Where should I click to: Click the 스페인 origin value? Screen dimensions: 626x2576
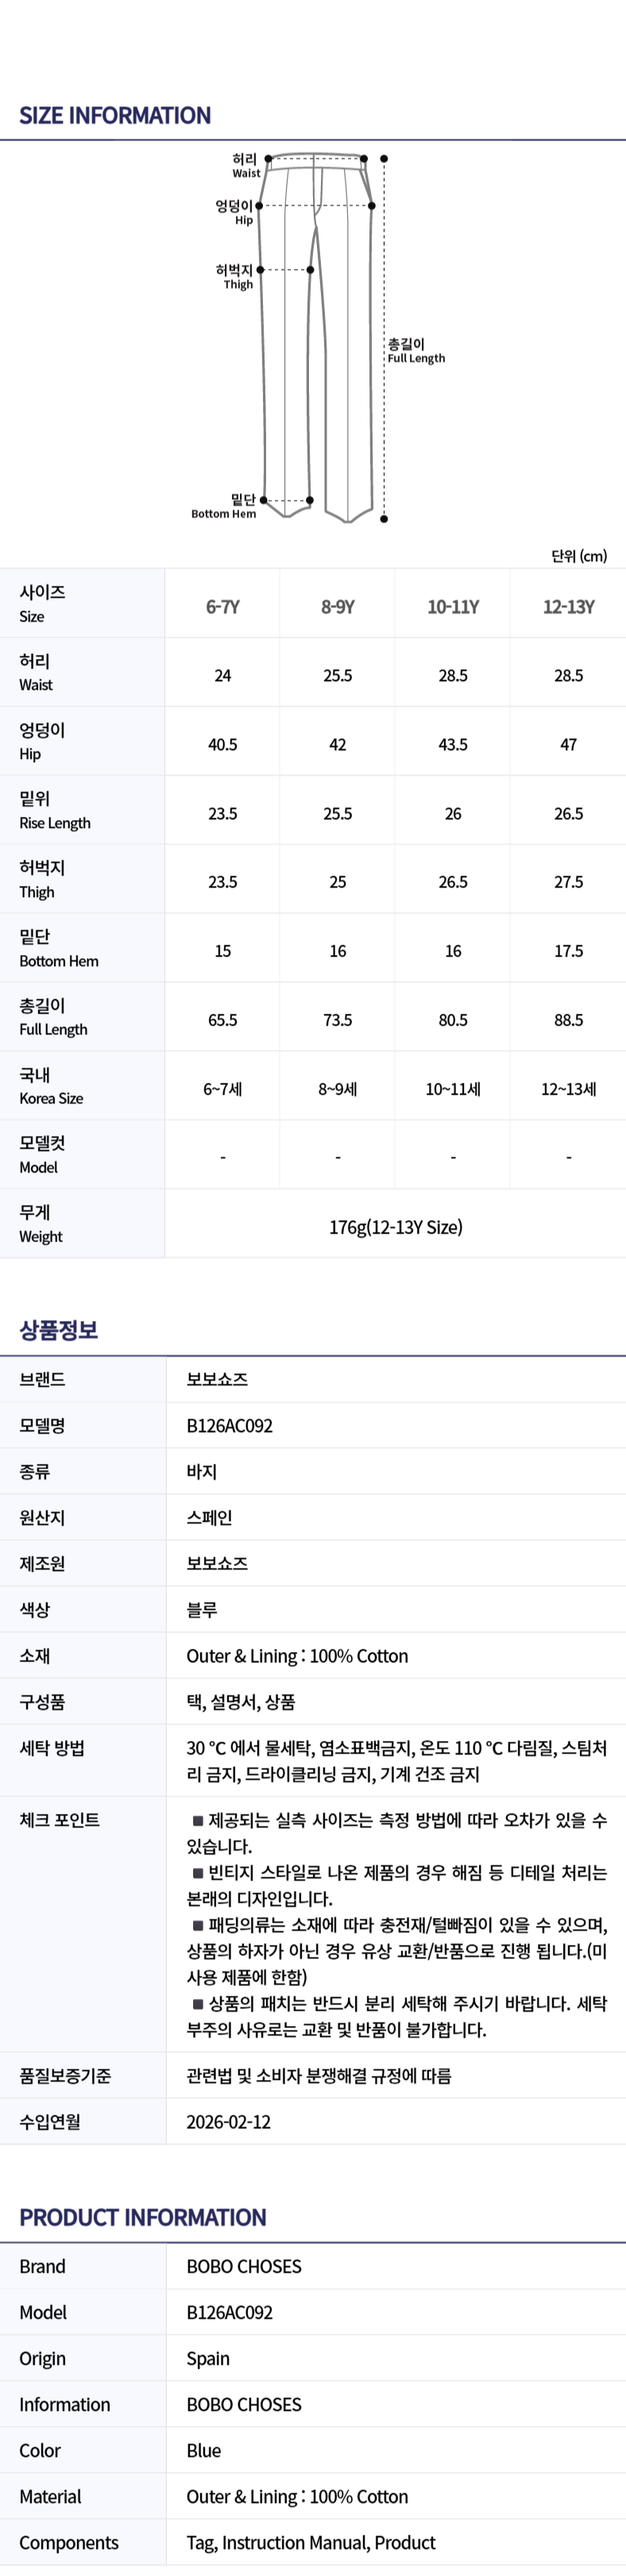209,1518
